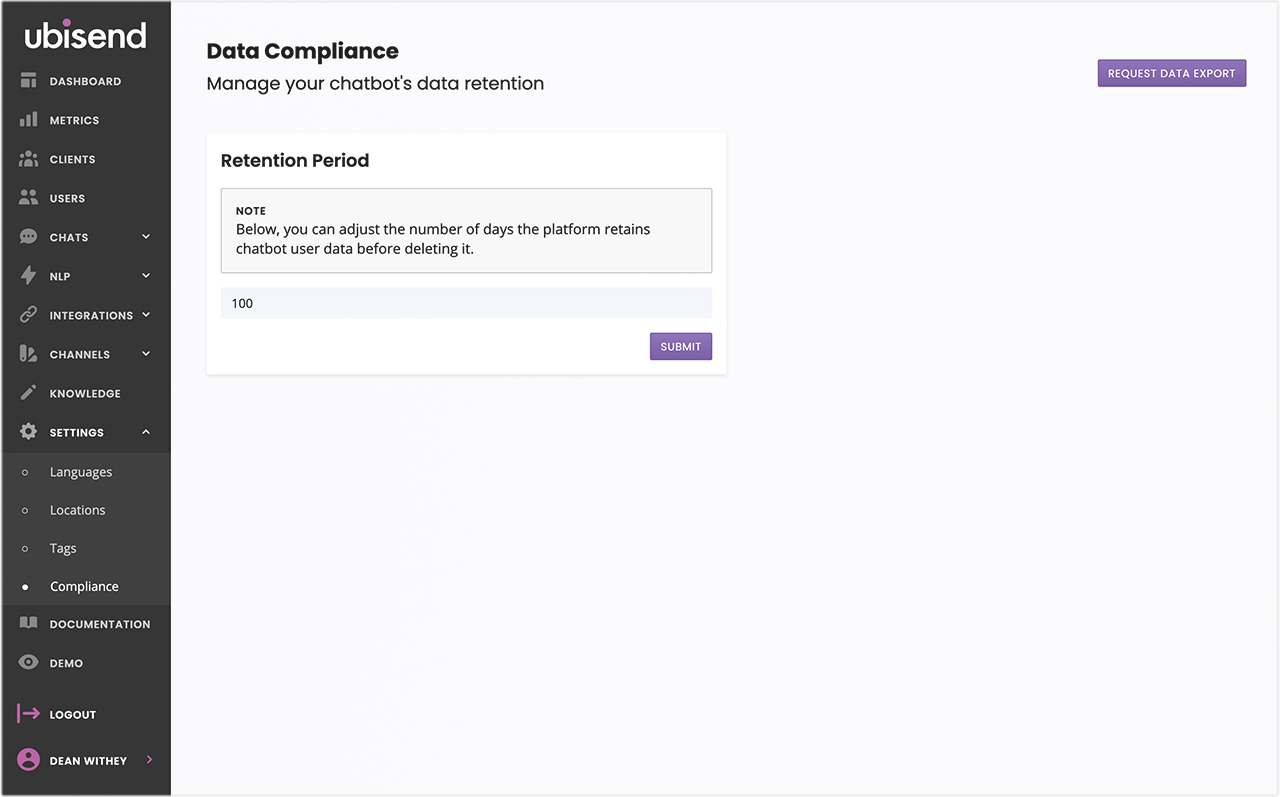Open the Languages settings page
The width and height of the screenshot is (1280, 797).
click(x=81, y=472)
